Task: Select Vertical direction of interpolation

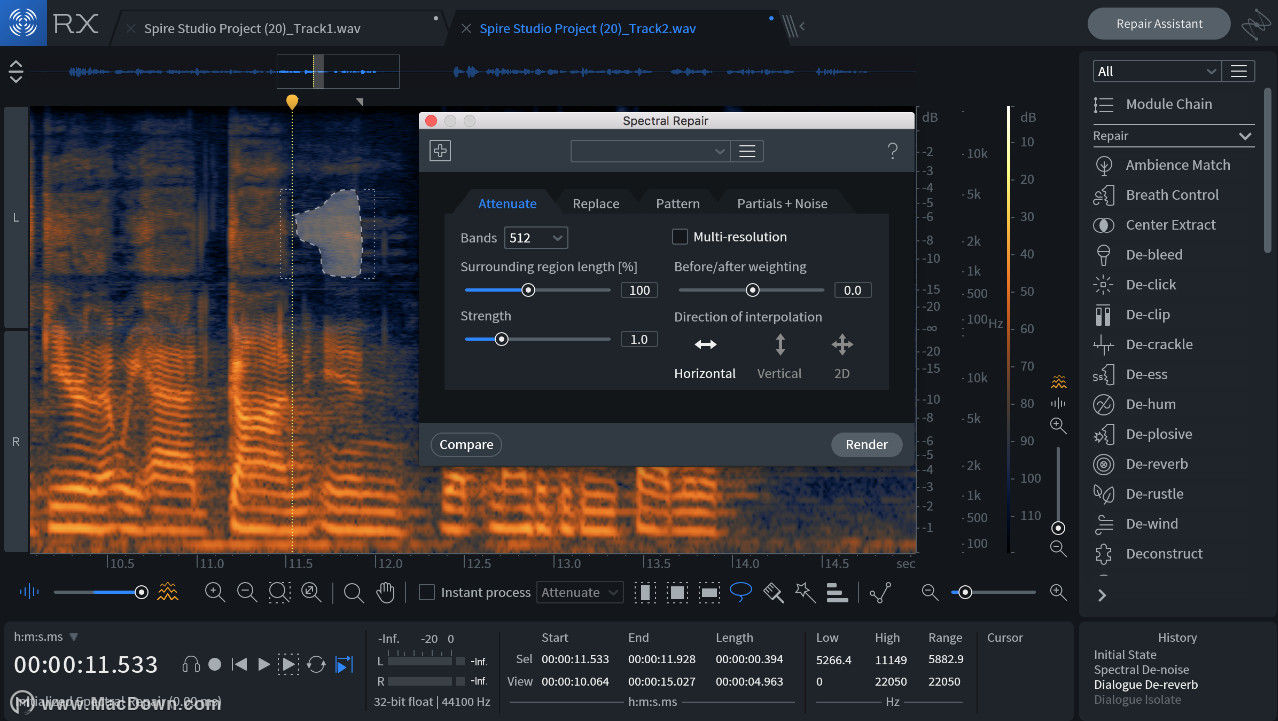Action: coord(780,357)
